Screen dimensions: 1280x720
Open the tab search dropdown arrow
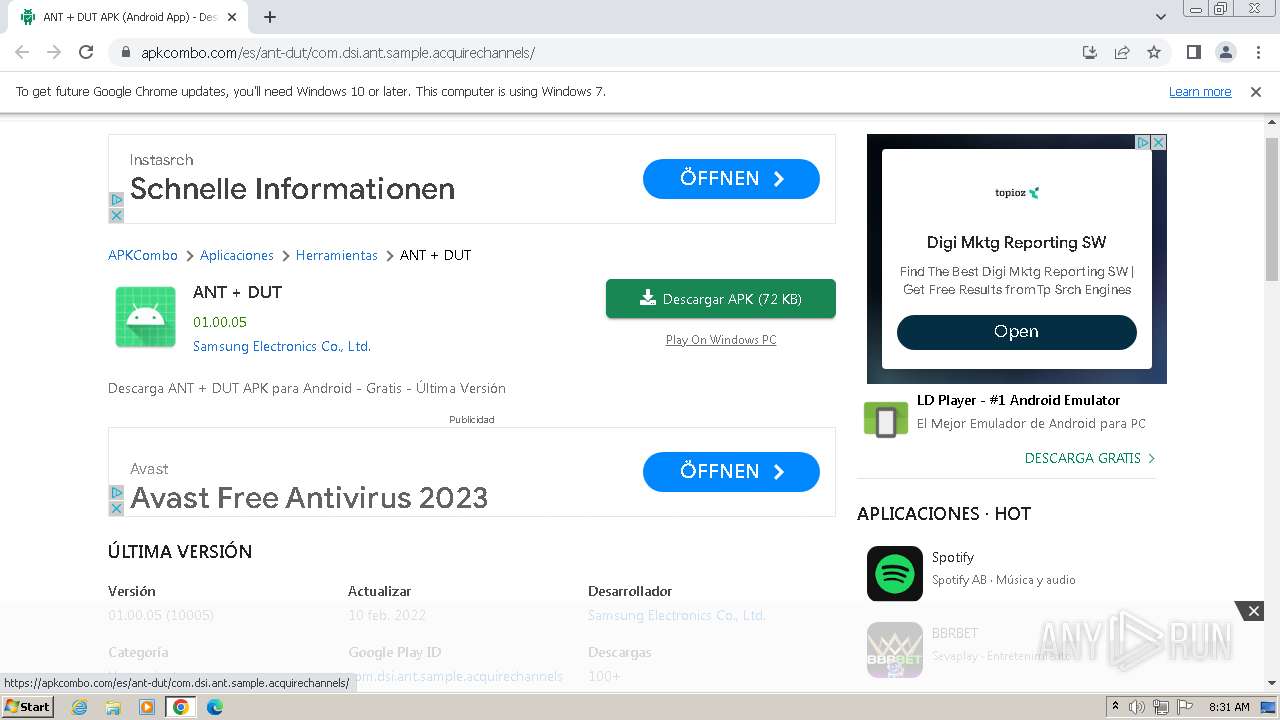(x=1161, y=17)
